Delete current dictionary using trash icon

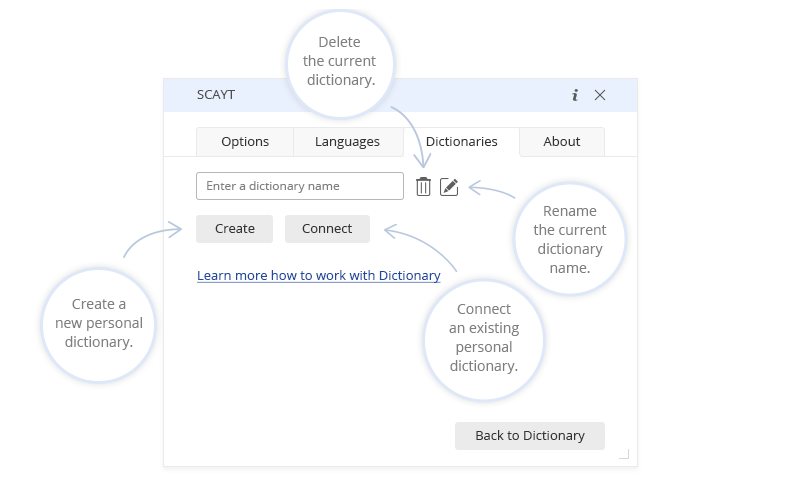423,186
